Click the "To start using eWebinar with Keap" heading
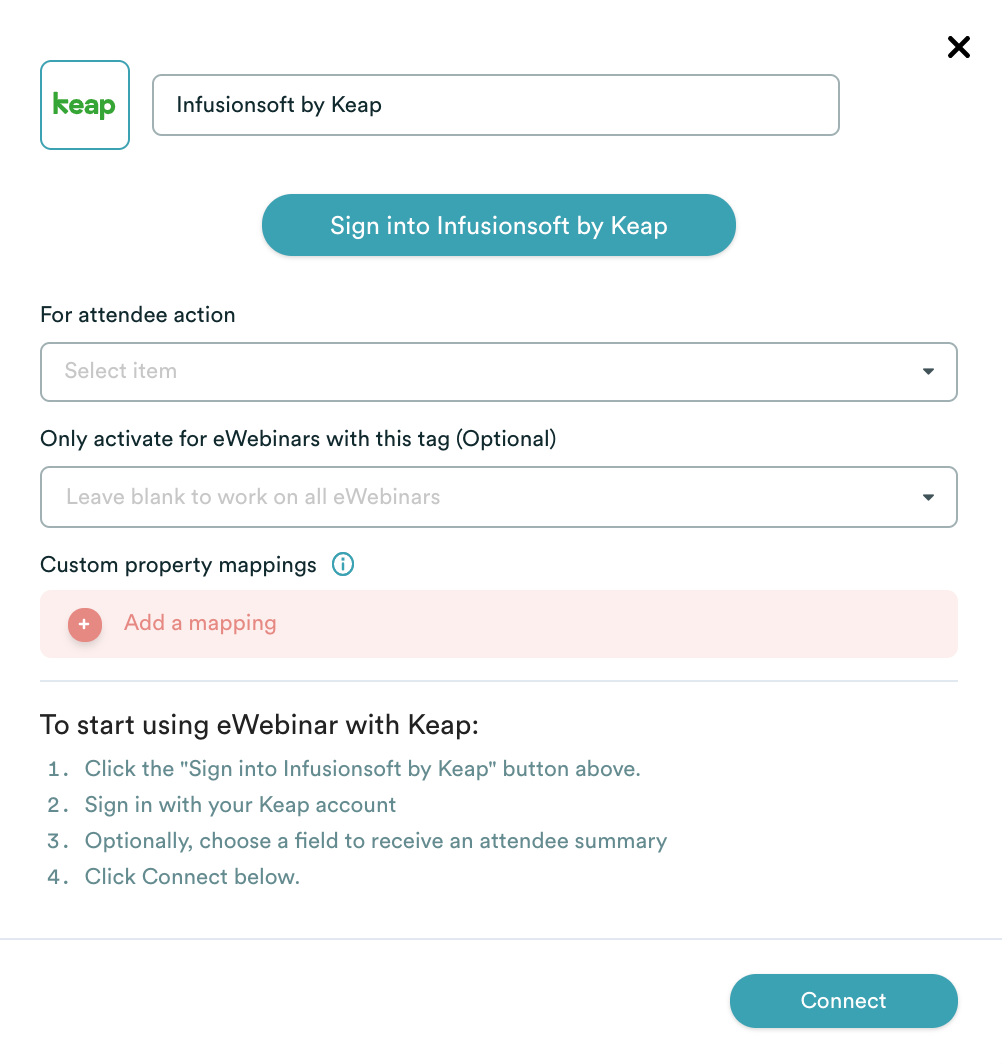This screenshot has width=1002, height=1064. point(259,725)
